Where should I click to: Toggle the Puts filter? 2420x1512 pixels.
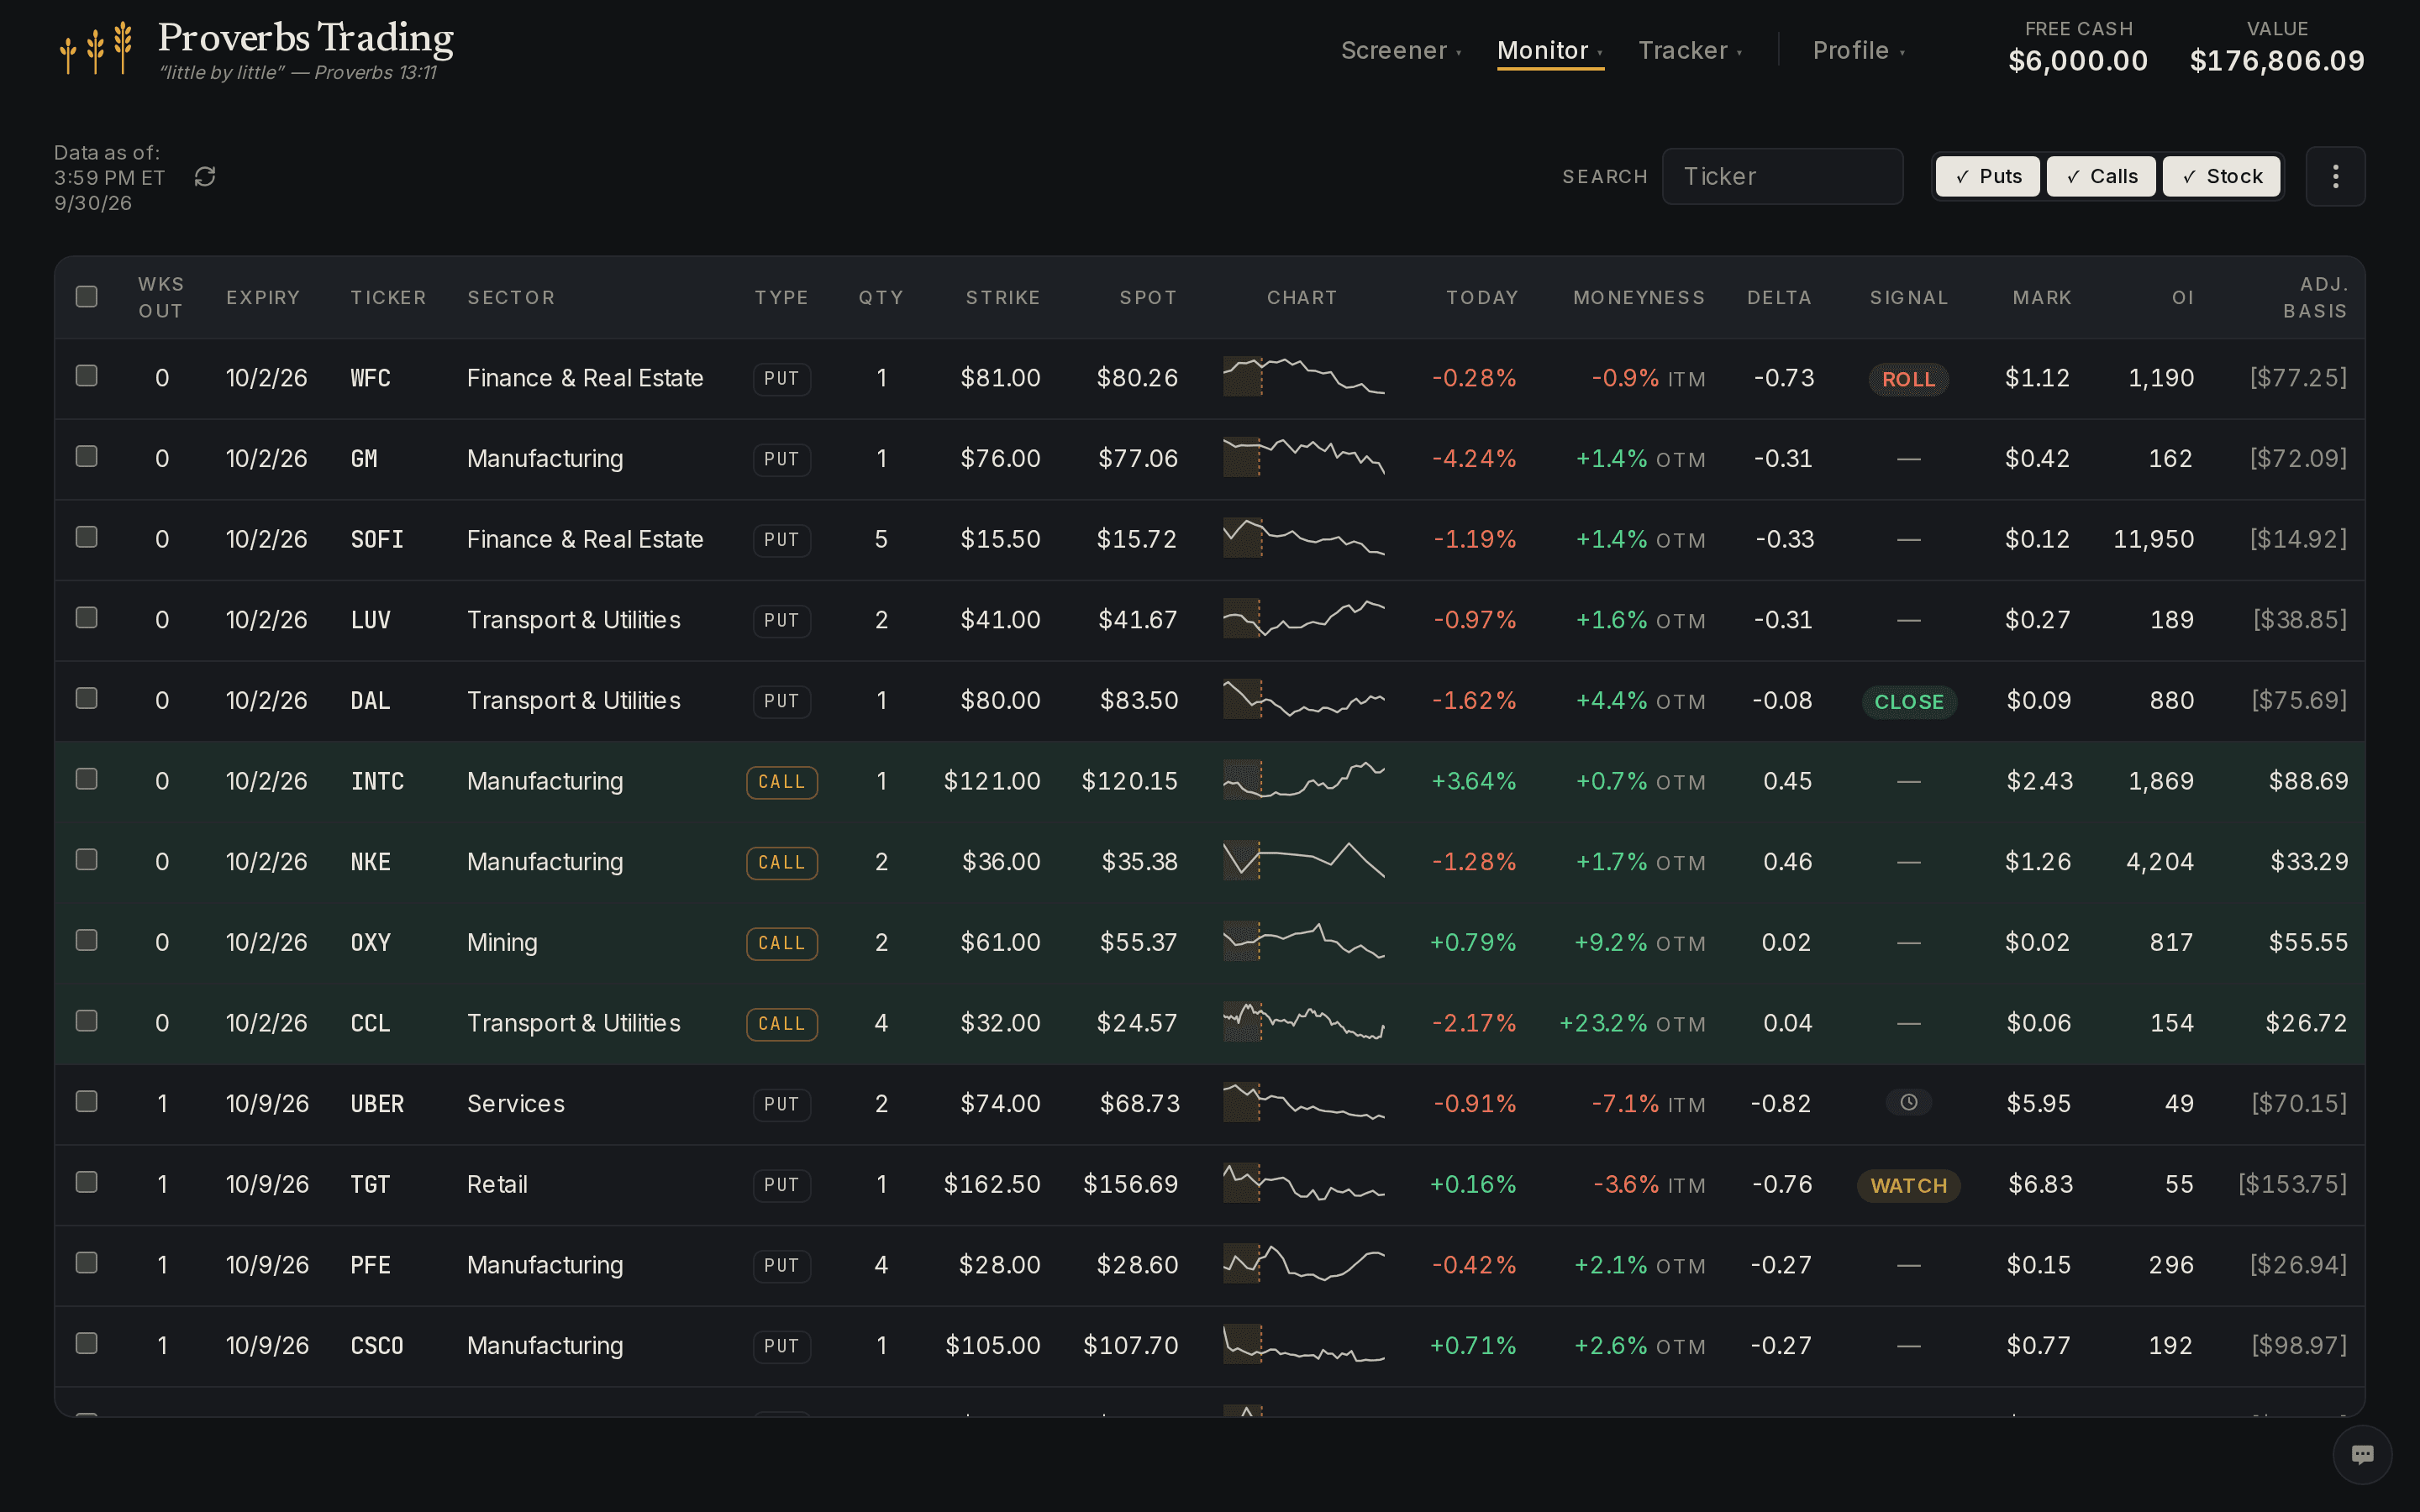[x=1987, y=176]
